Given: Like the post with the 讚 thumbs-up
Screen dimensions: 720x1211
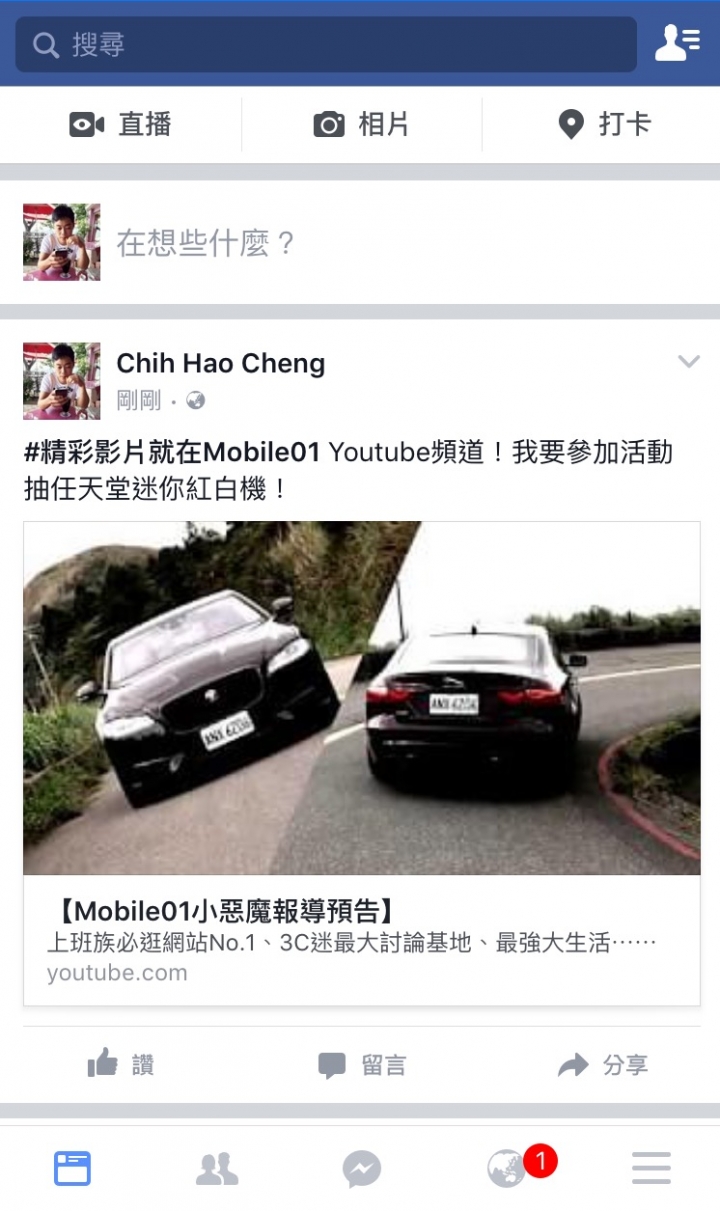Looking at the screenshot, I should (120, 1064).
